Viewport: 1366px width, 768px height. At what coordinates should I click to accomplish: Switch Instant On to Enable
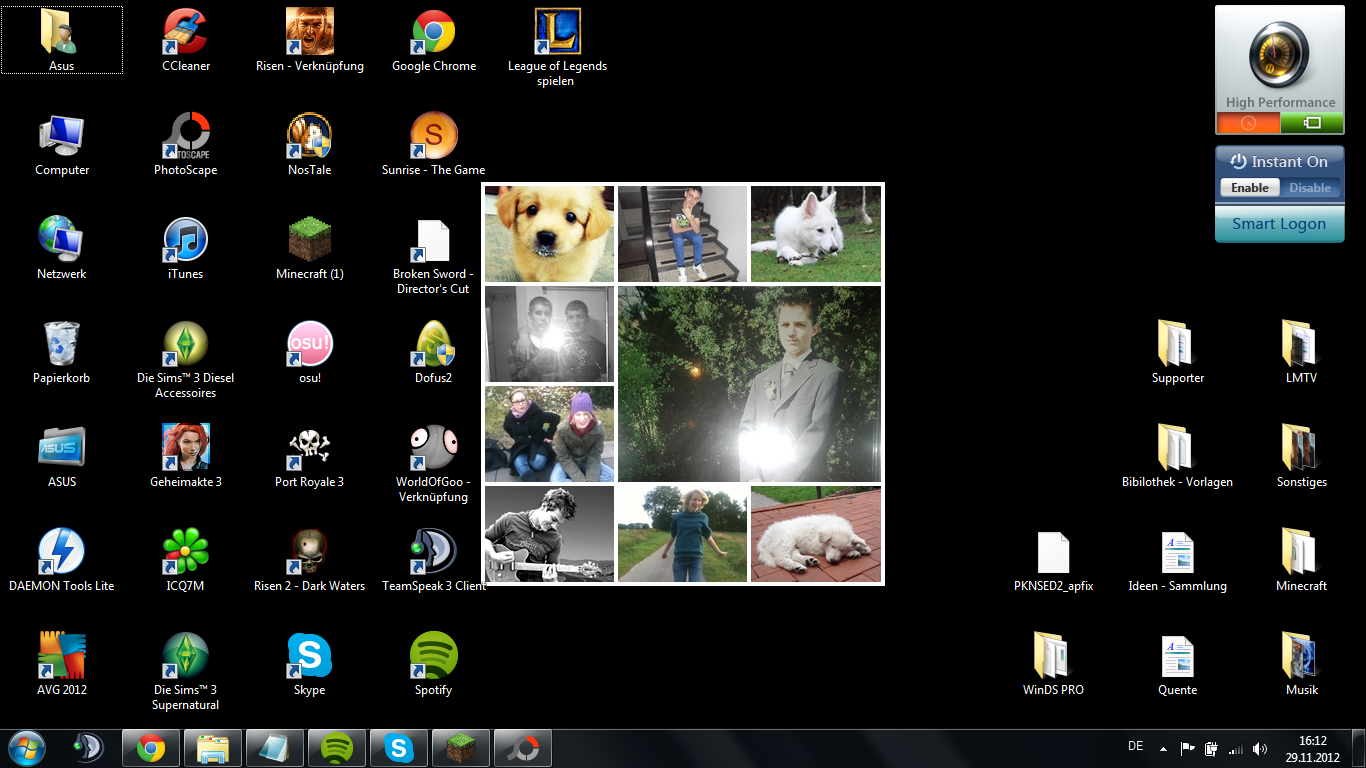click(x=1249, y=188)
